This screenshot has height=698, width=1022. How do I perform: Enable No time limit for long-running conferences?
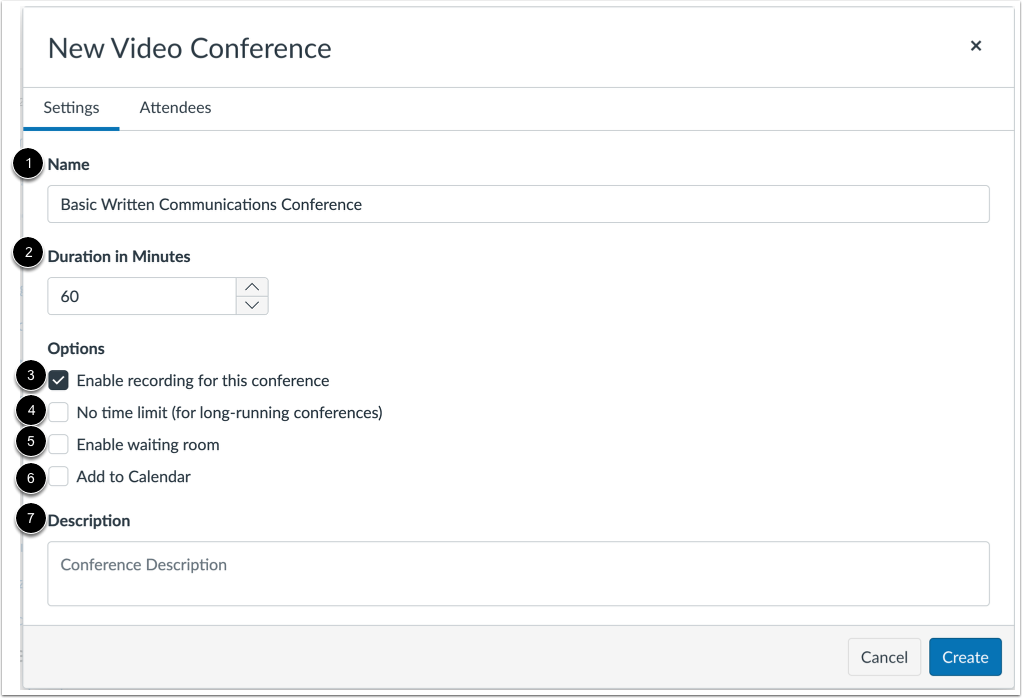[58, 412]
